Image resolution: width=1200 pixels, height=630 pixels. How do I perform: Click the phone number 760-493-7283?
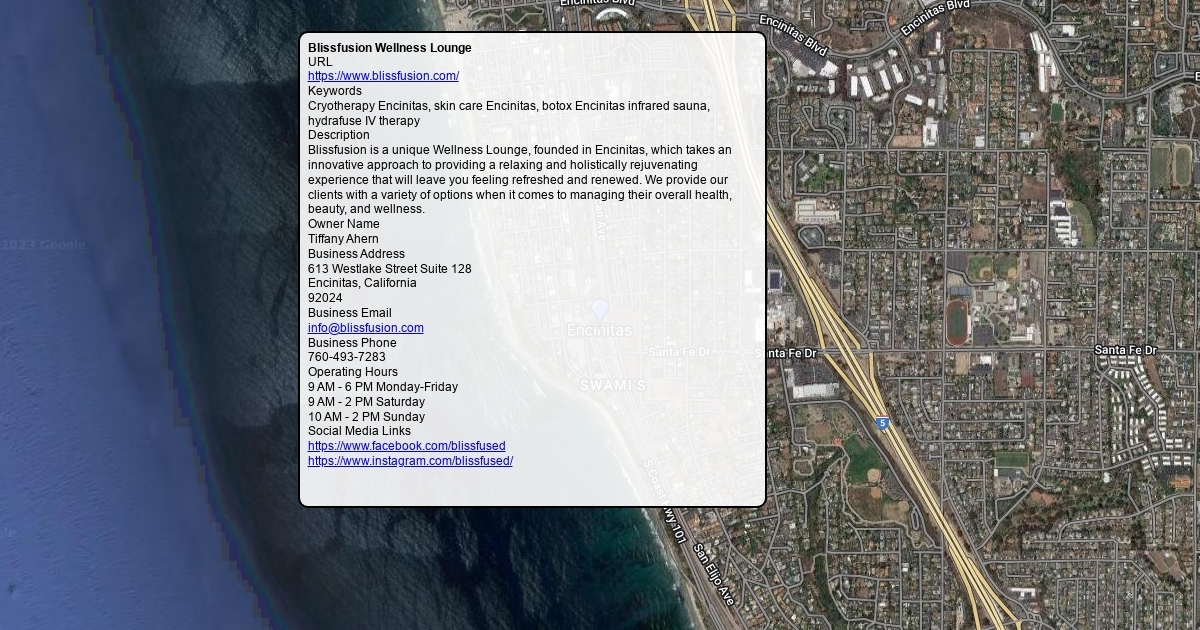(x=346, y=357)
